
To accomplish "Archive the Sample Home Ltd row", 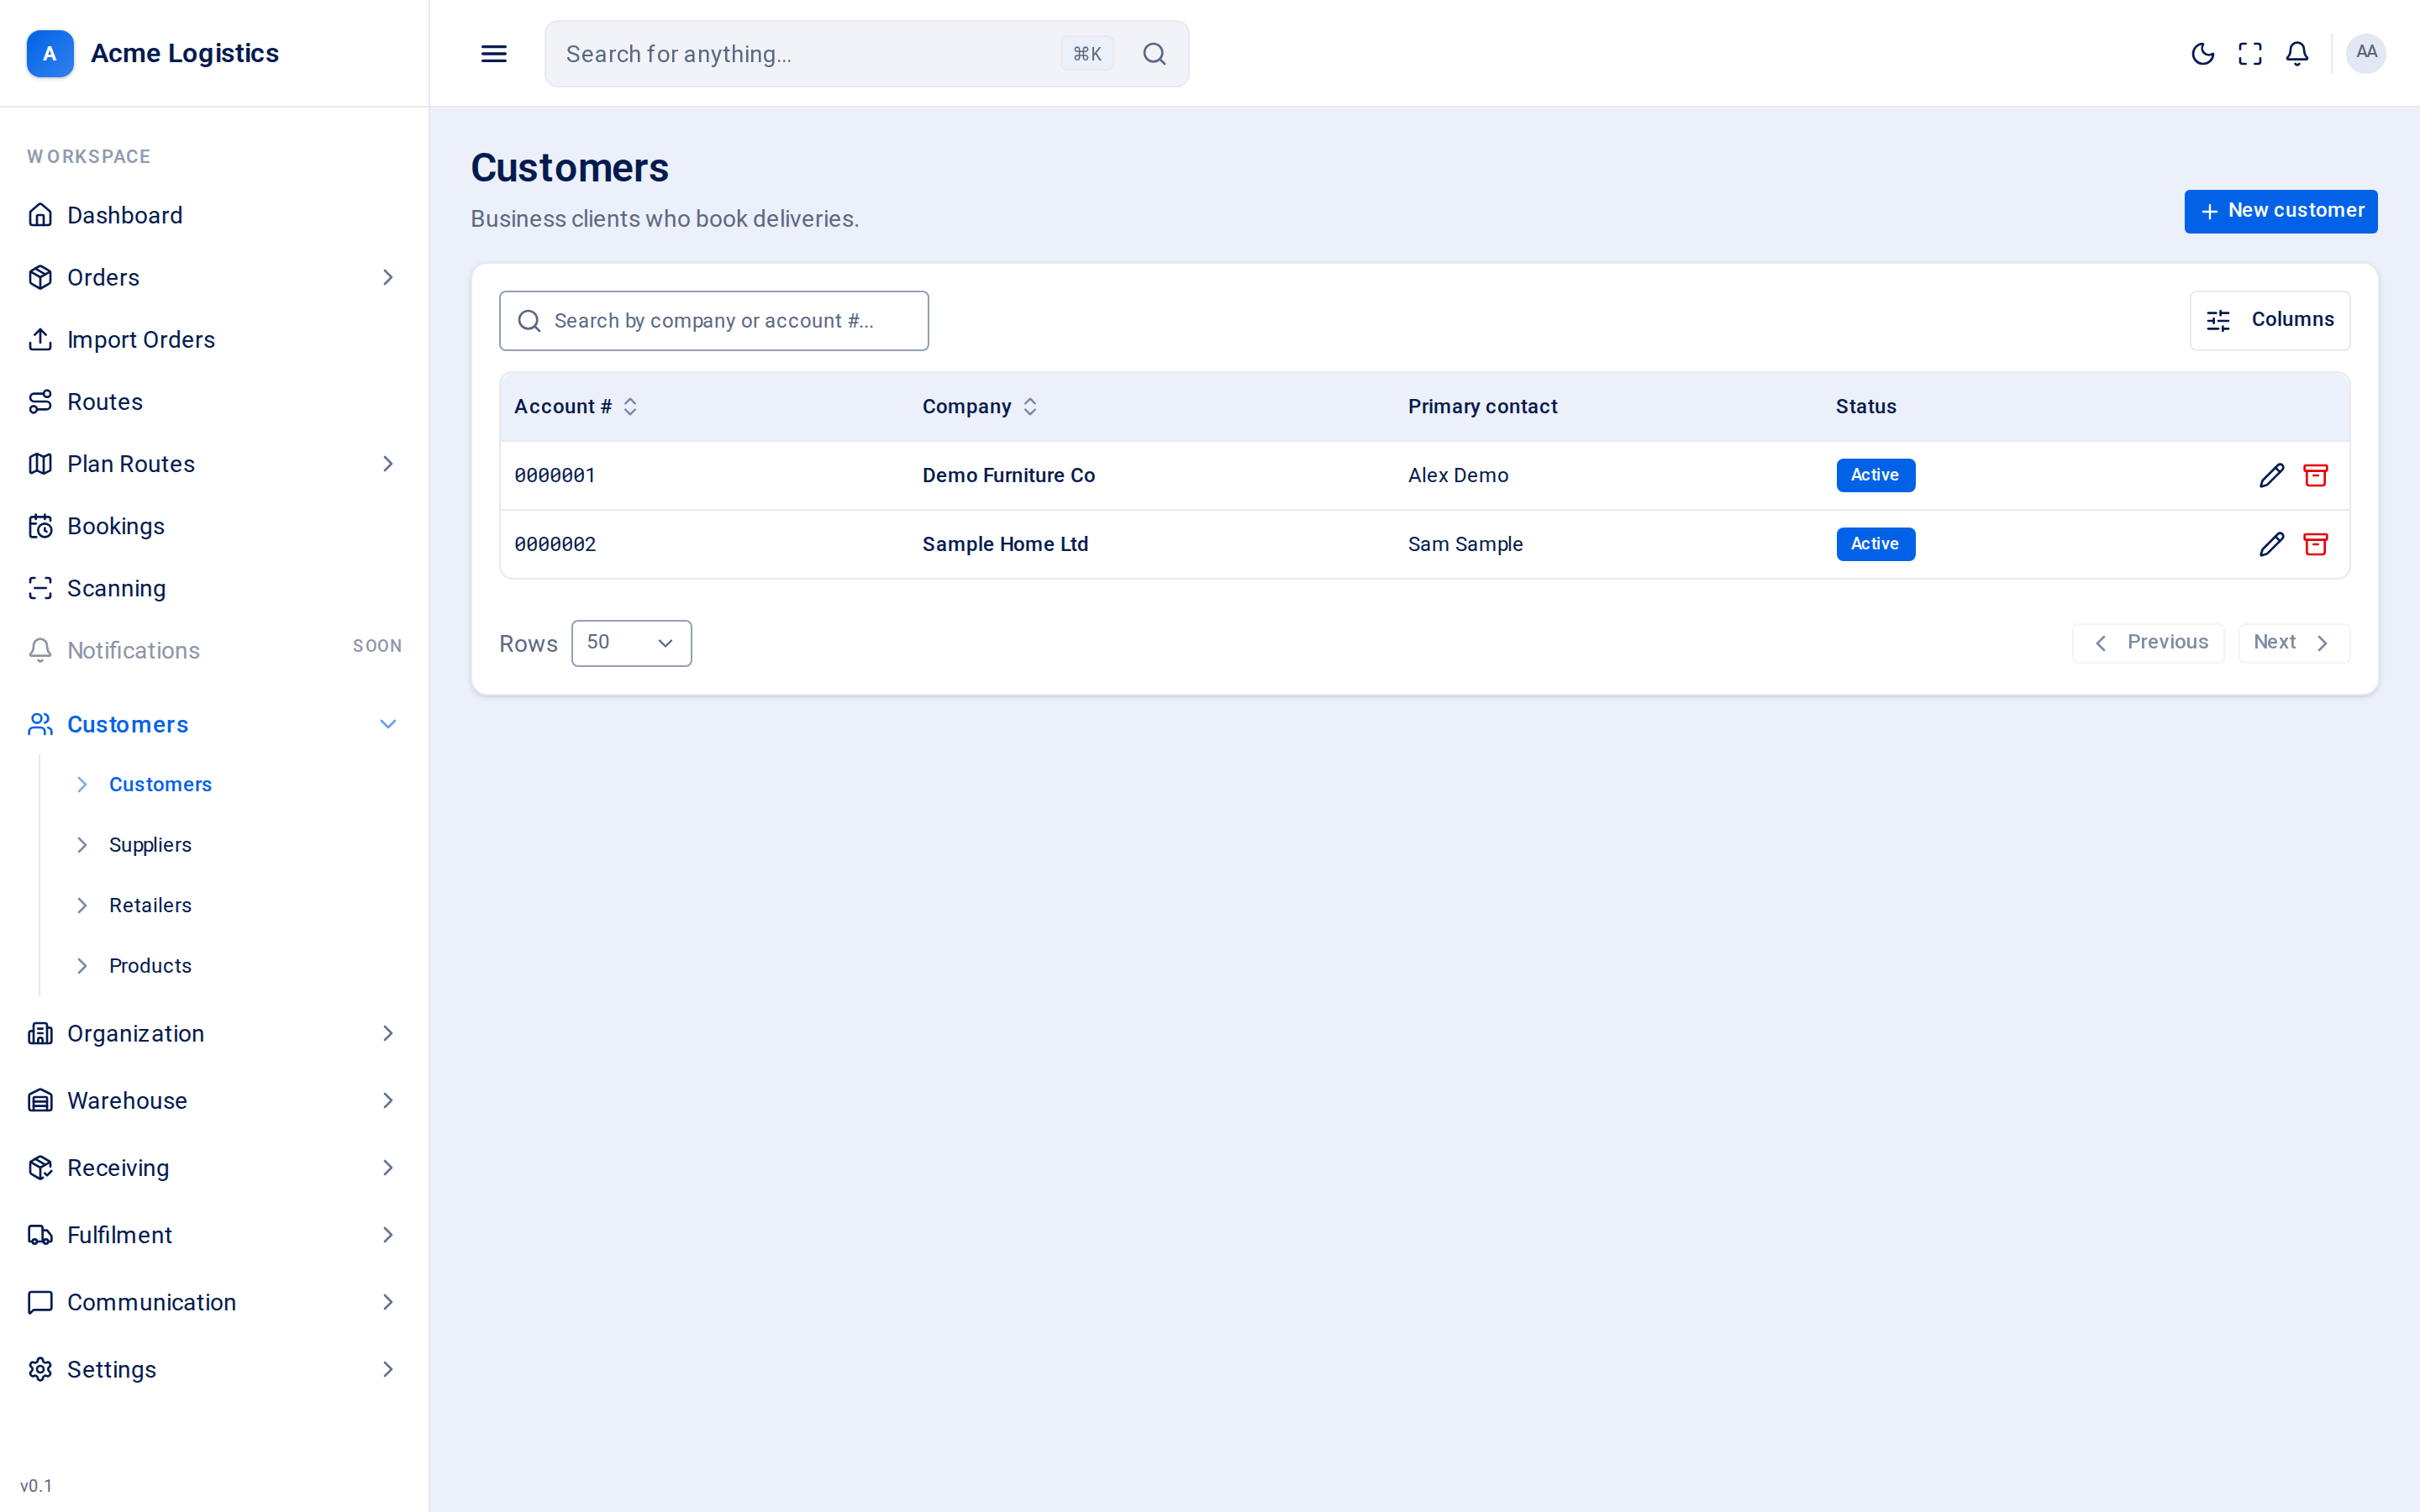I will 2316,544.
